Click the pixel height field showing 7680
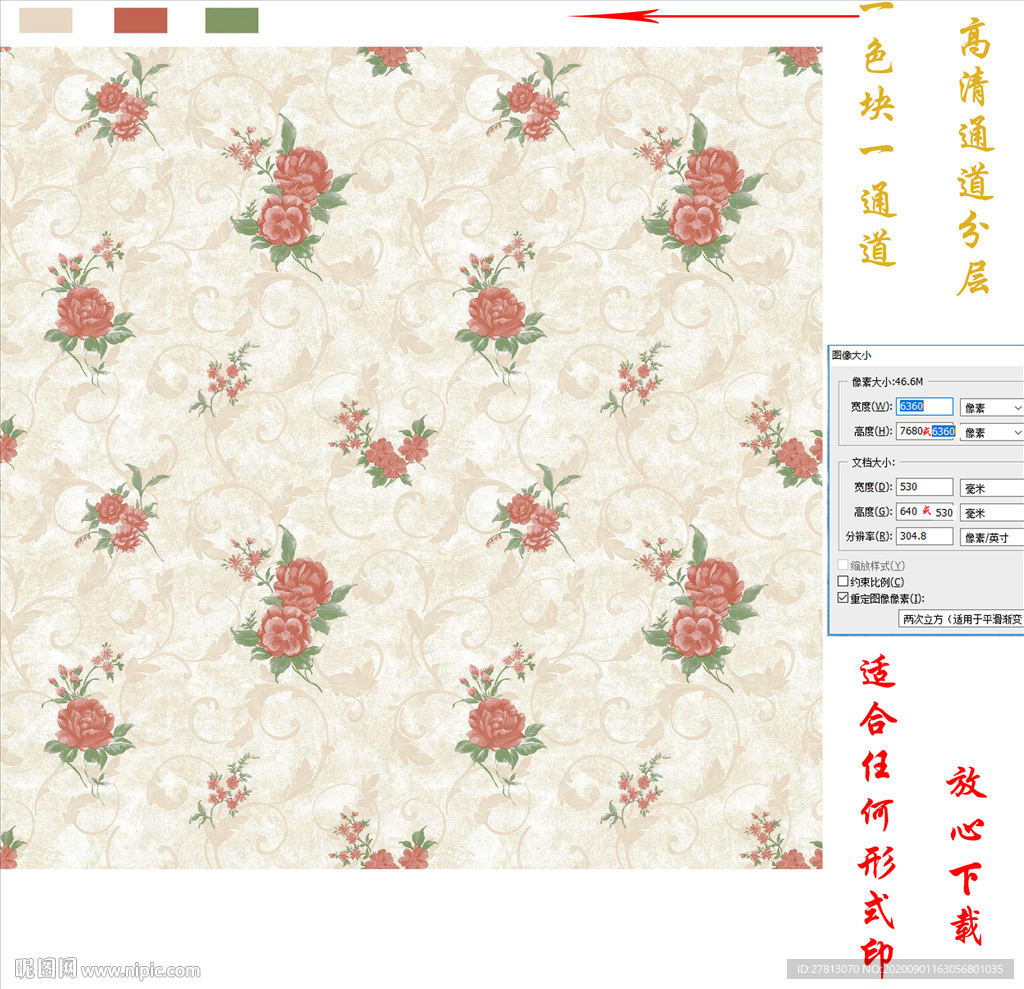 (x=925, y=431)
